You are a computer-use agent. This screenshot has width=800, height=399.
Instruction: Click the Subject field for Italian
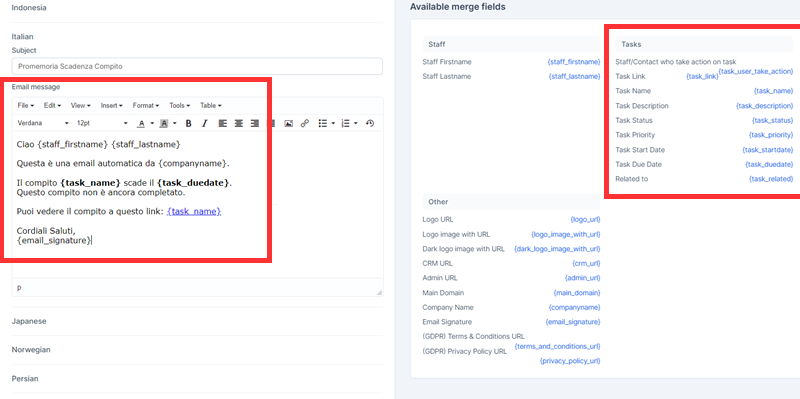pos(197,66)
